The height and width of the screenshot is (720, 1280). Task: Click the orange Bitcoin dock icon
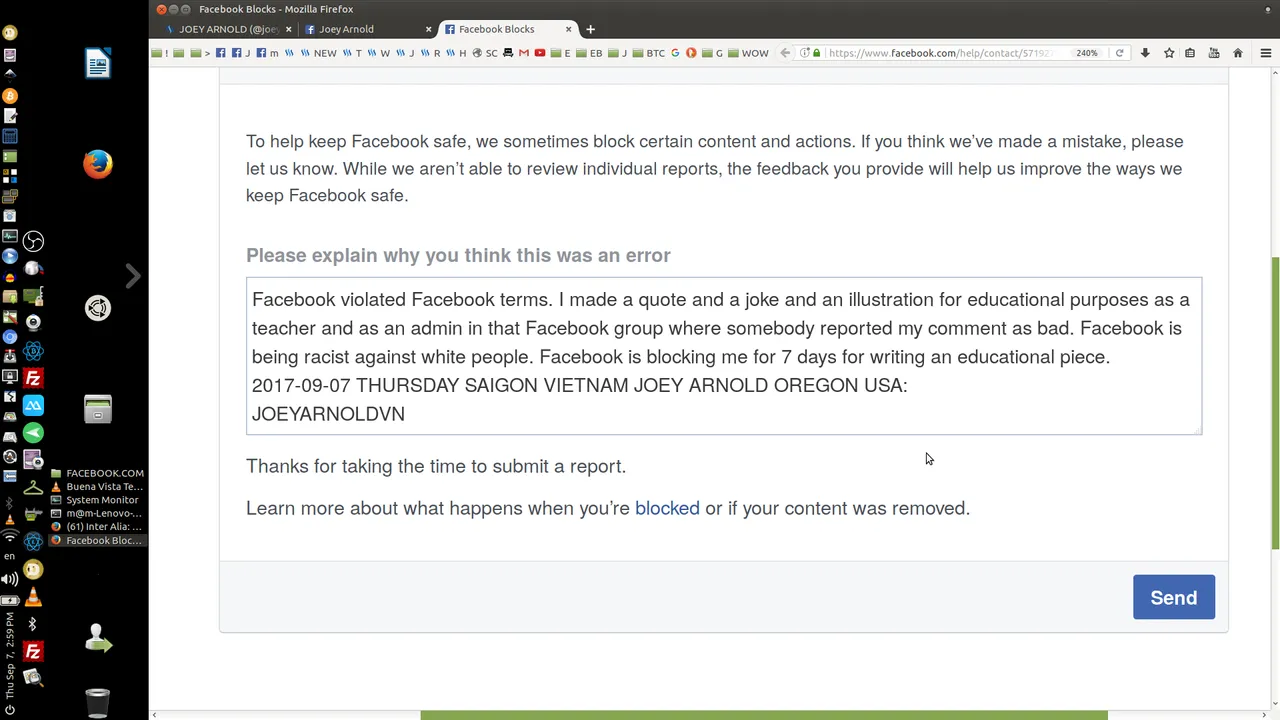(x=10, y=96)
